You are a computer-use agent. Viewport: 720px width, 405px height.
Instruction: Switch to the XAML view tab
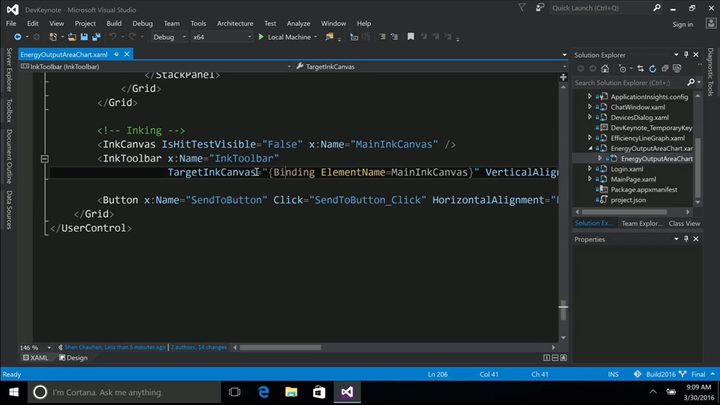pos(35,358)
